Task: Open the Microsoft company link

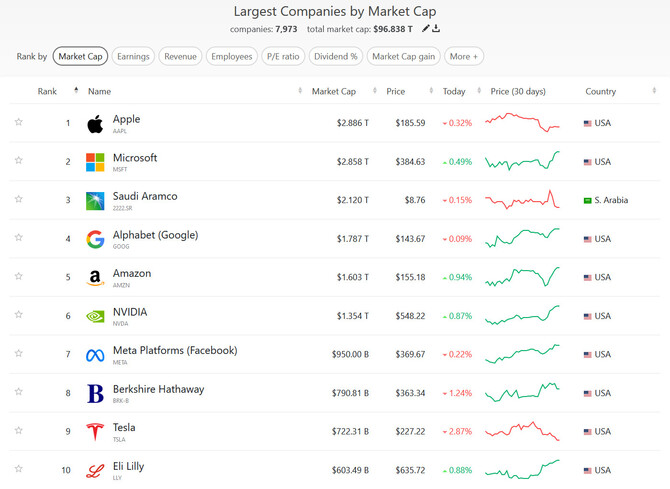Action: (x=135, y=158)
